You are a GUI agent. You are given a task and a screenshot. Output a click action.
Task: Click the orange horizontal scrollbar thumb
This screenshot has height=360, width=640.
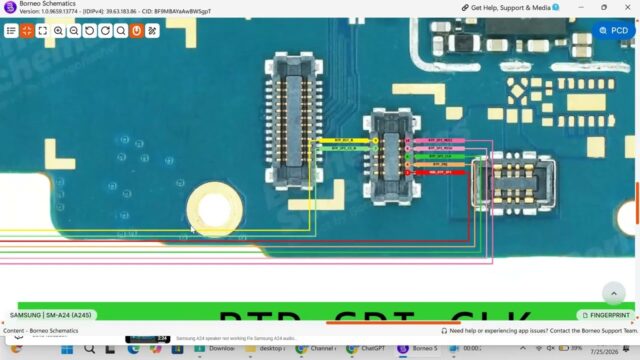tap(393, 322)
